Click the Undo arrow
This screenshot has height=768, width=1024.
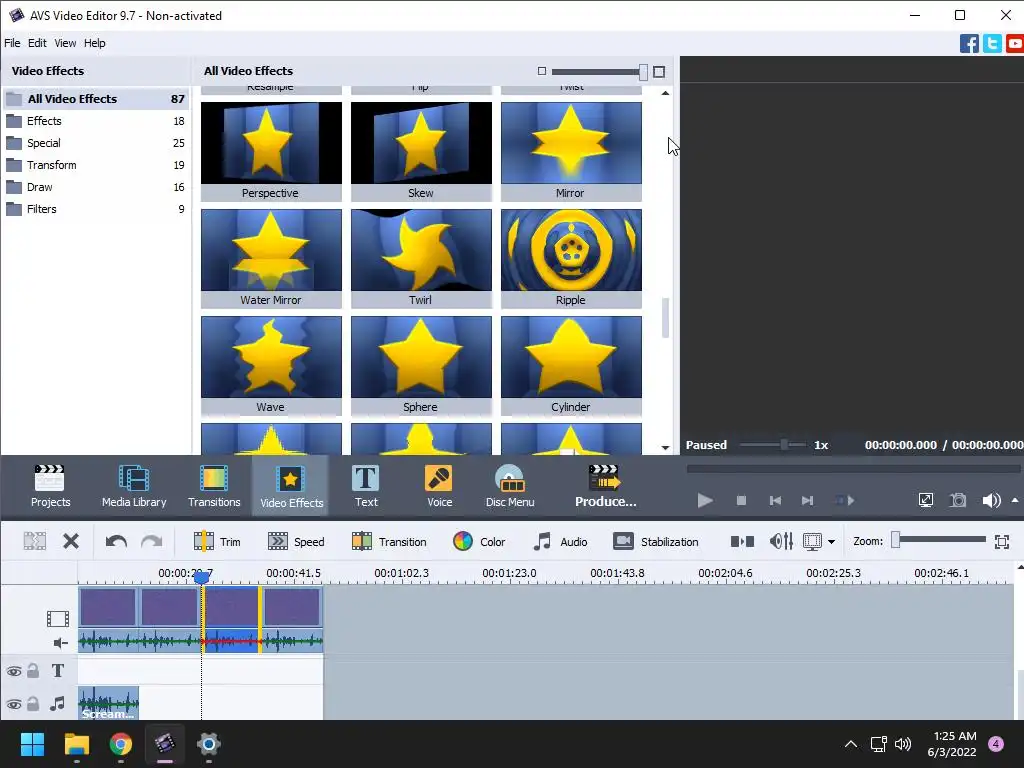pos(116,541)
